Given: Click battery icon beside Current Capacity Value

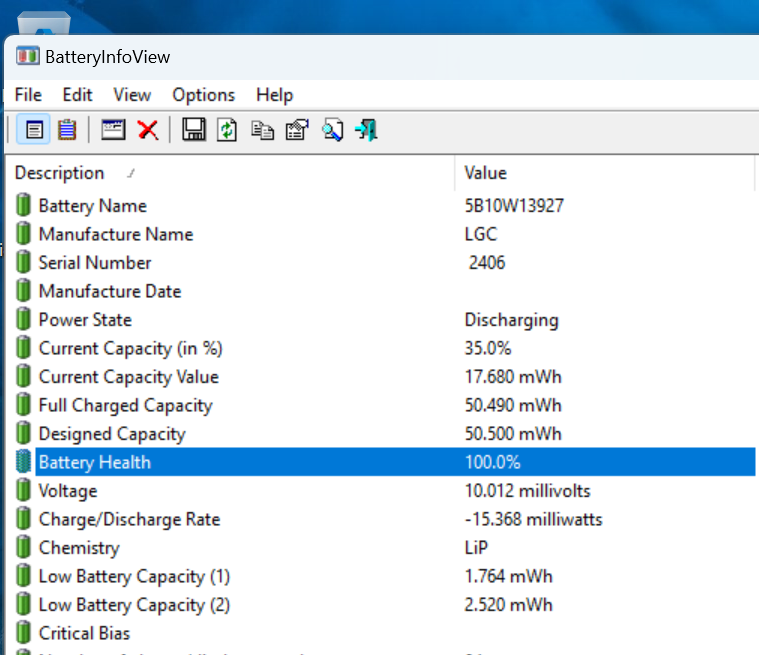Looking at the screenshot, I should (x=23, y=376).
